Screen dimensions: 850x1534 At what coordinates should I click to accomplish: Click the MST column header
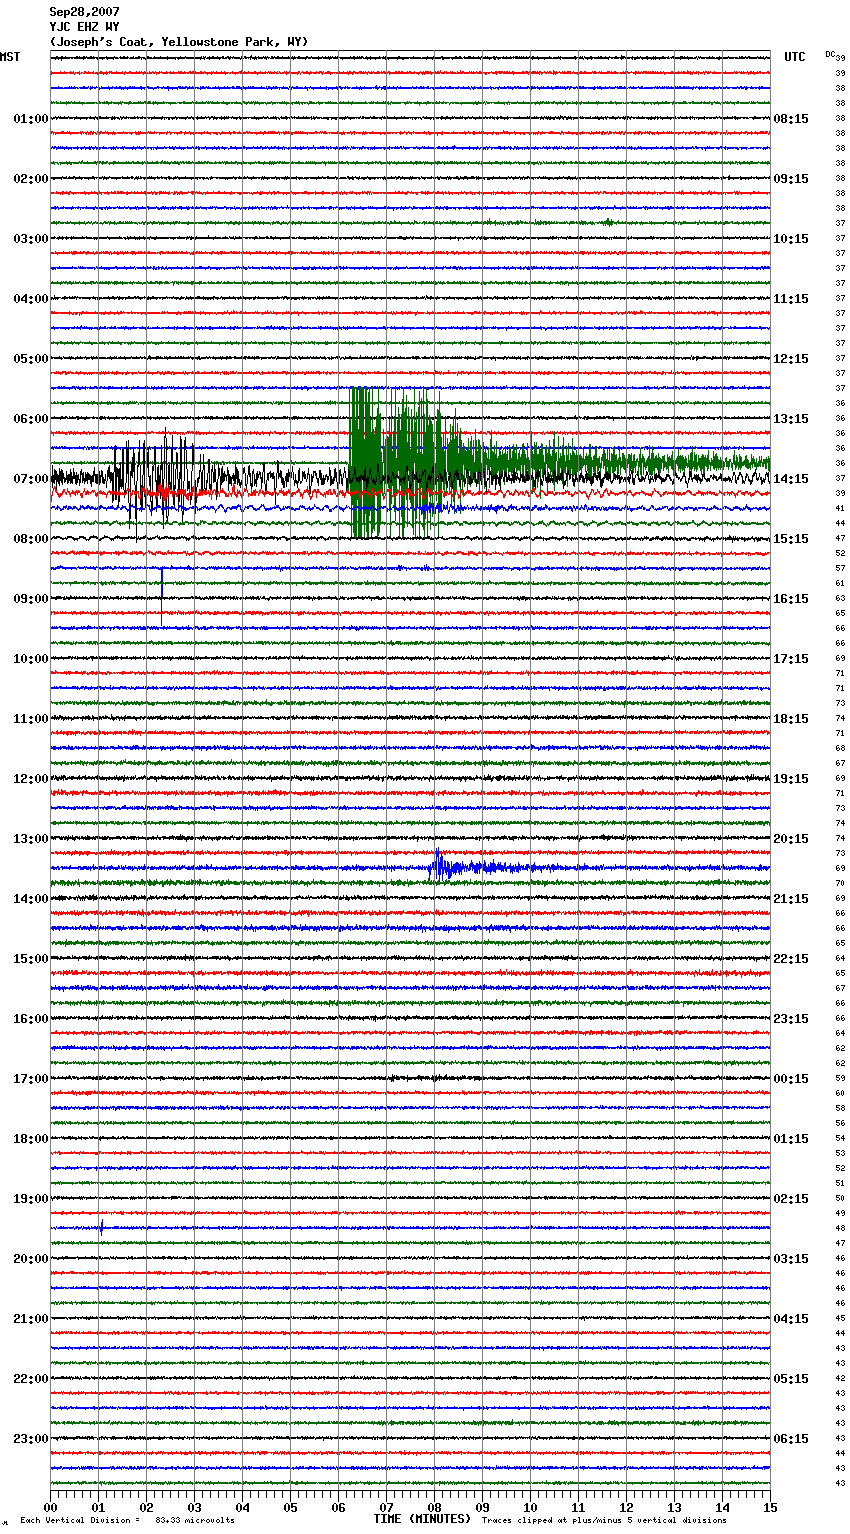pyautogui.click(x=10, y=57)
